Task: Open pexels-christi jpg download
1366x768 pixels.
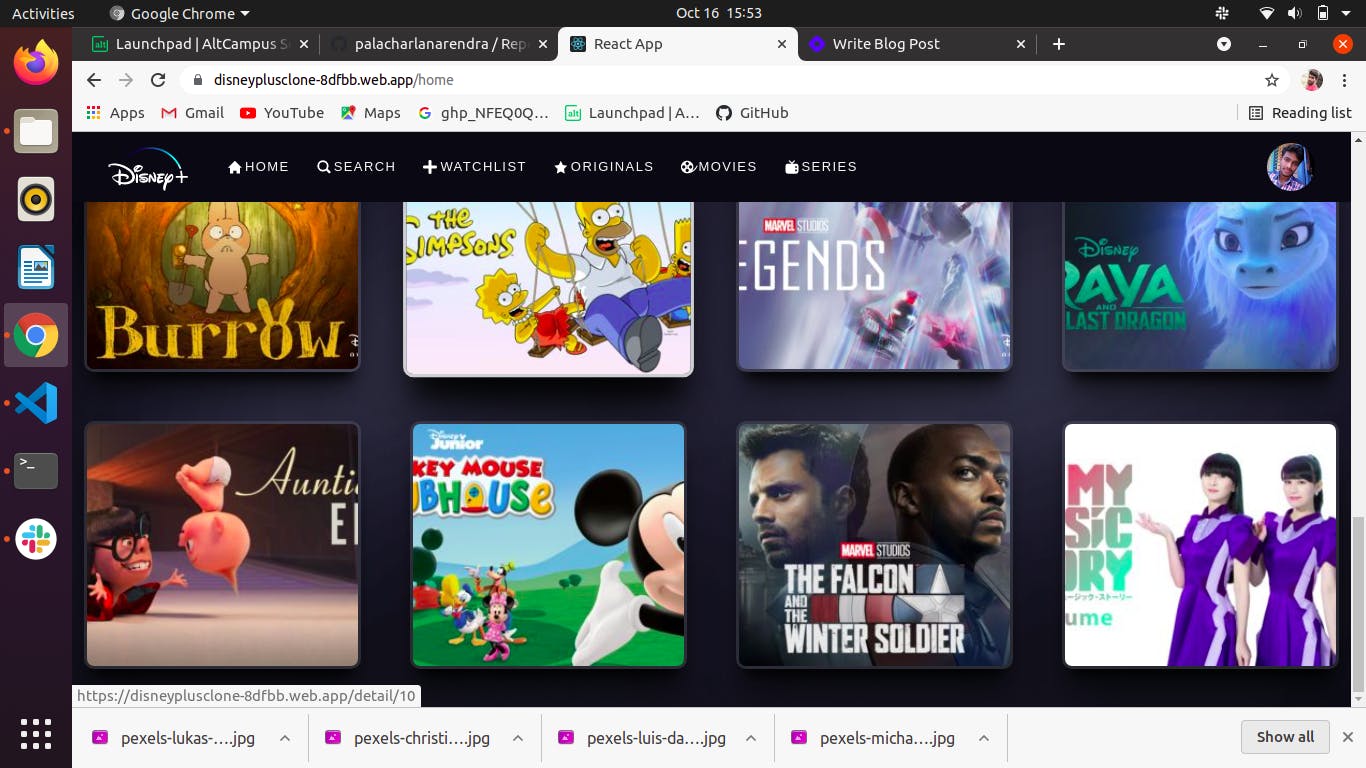Action: click(x=408, y=738)
